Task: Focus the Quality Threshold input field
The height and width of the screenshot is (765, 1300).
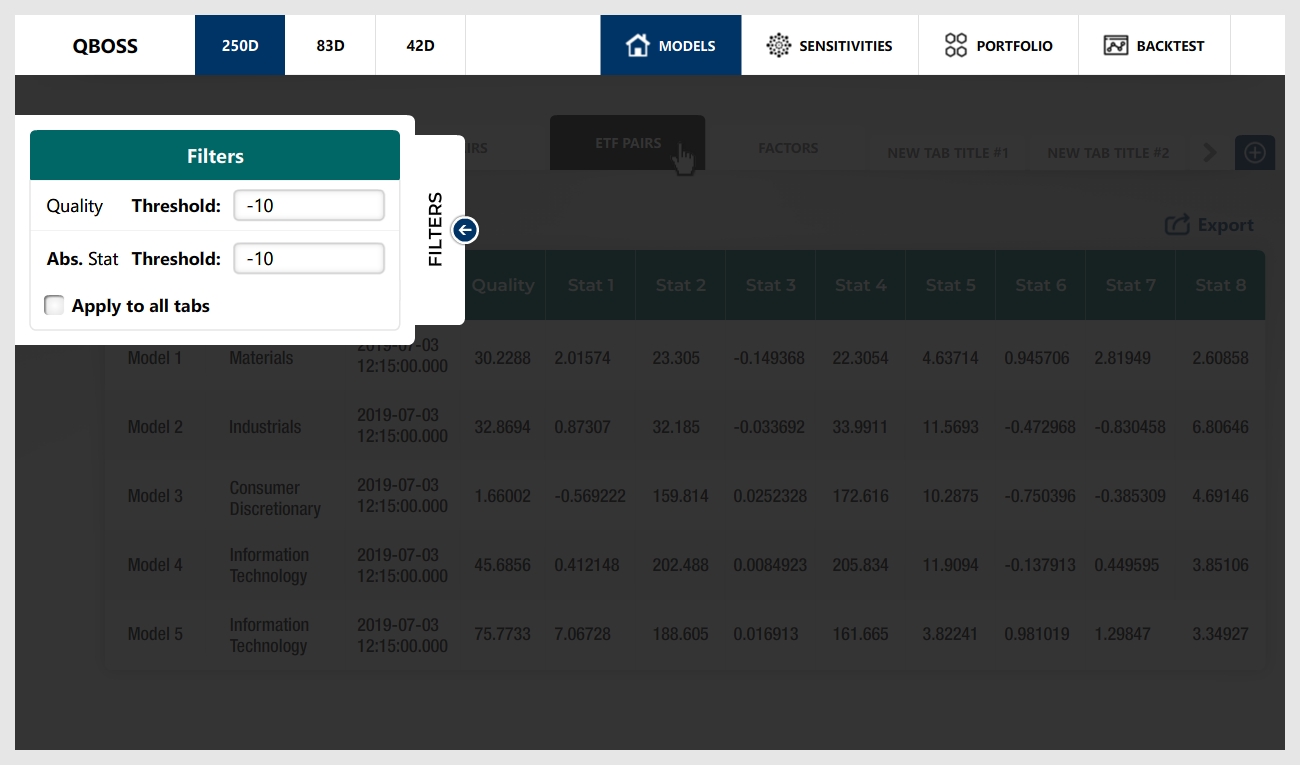Action: pos(309,205)
